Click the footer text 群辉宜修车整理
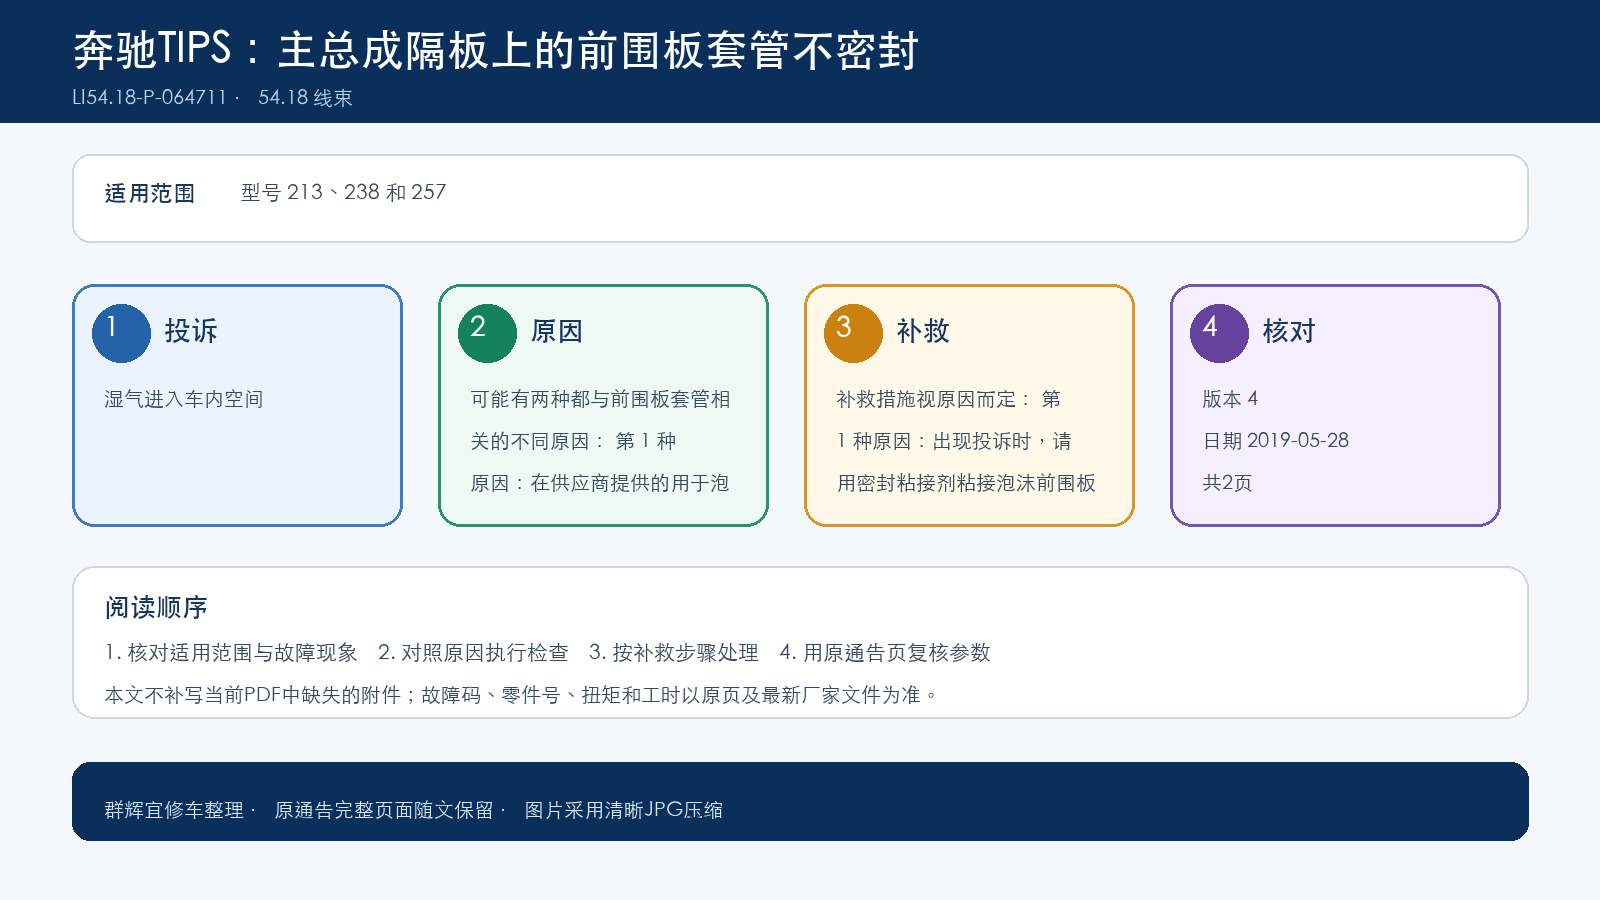 174,810
